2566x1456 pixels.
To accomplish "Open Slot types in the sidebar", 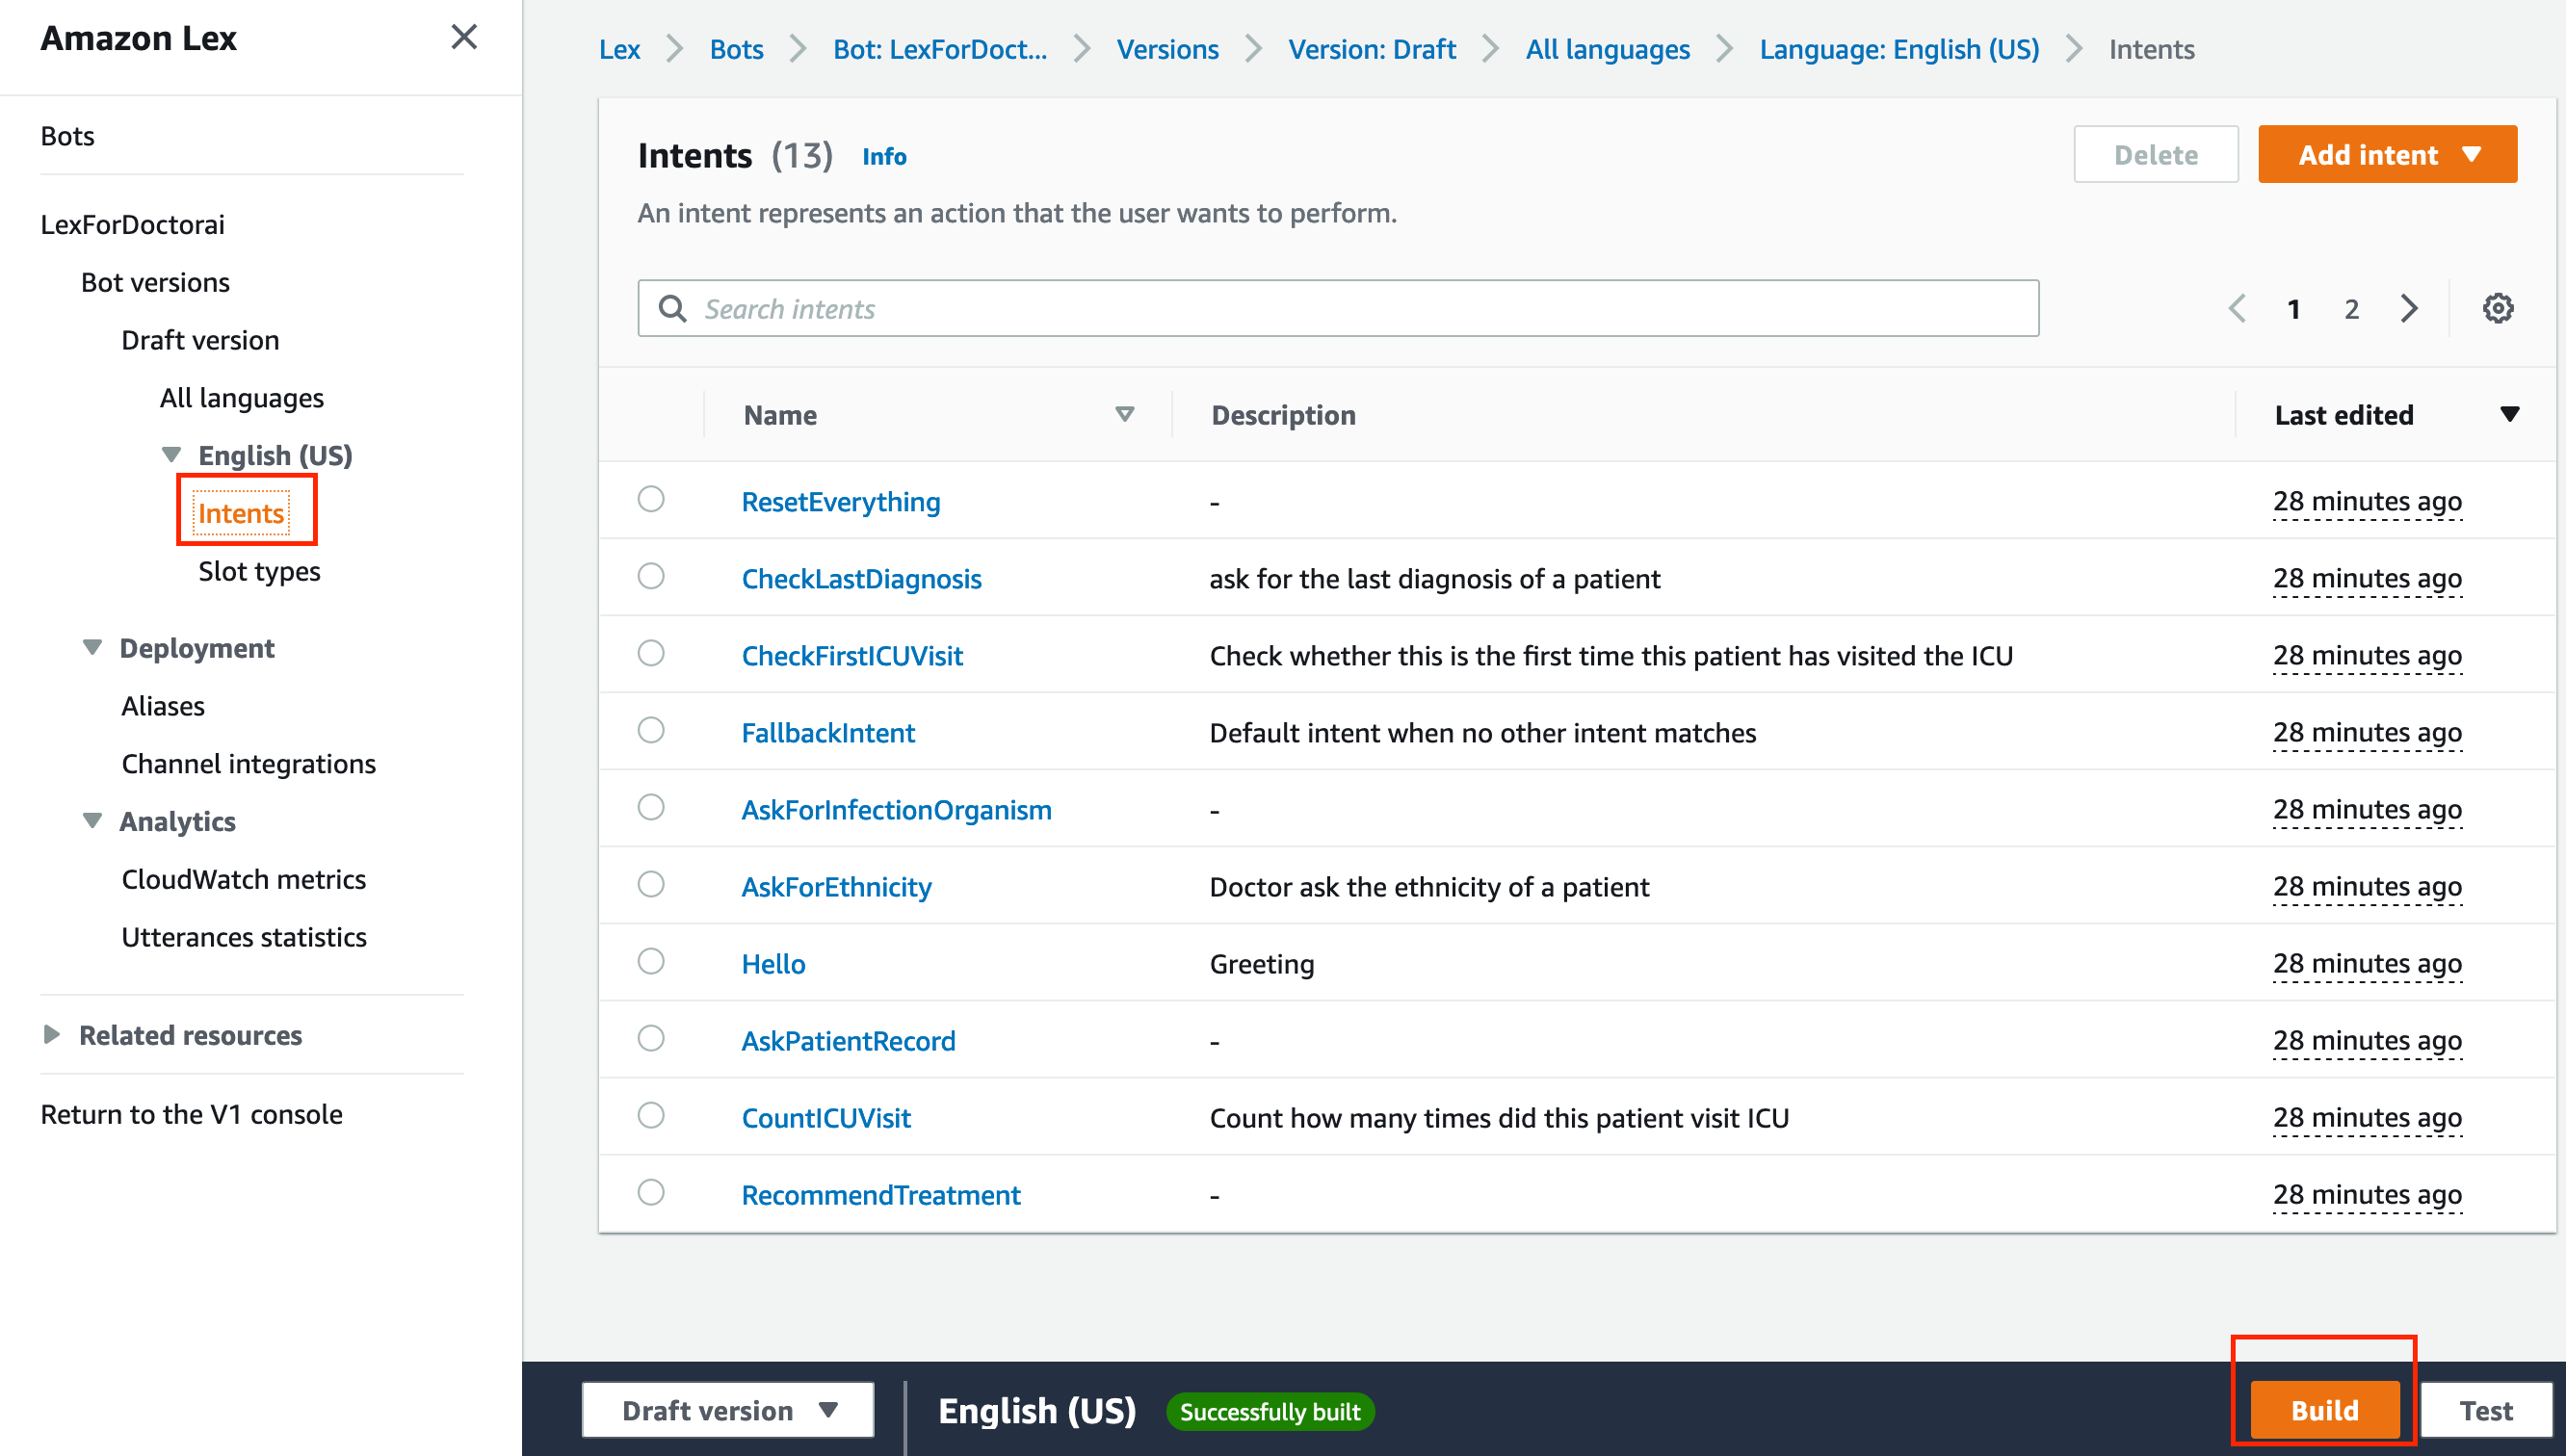I will [259, 571].
